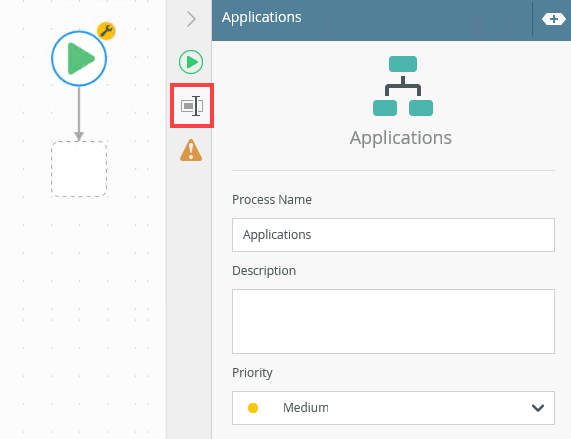This screenshot has height=439, width=571.
Task: Show process warnings via triangle icon
Action: coord(191,150)
